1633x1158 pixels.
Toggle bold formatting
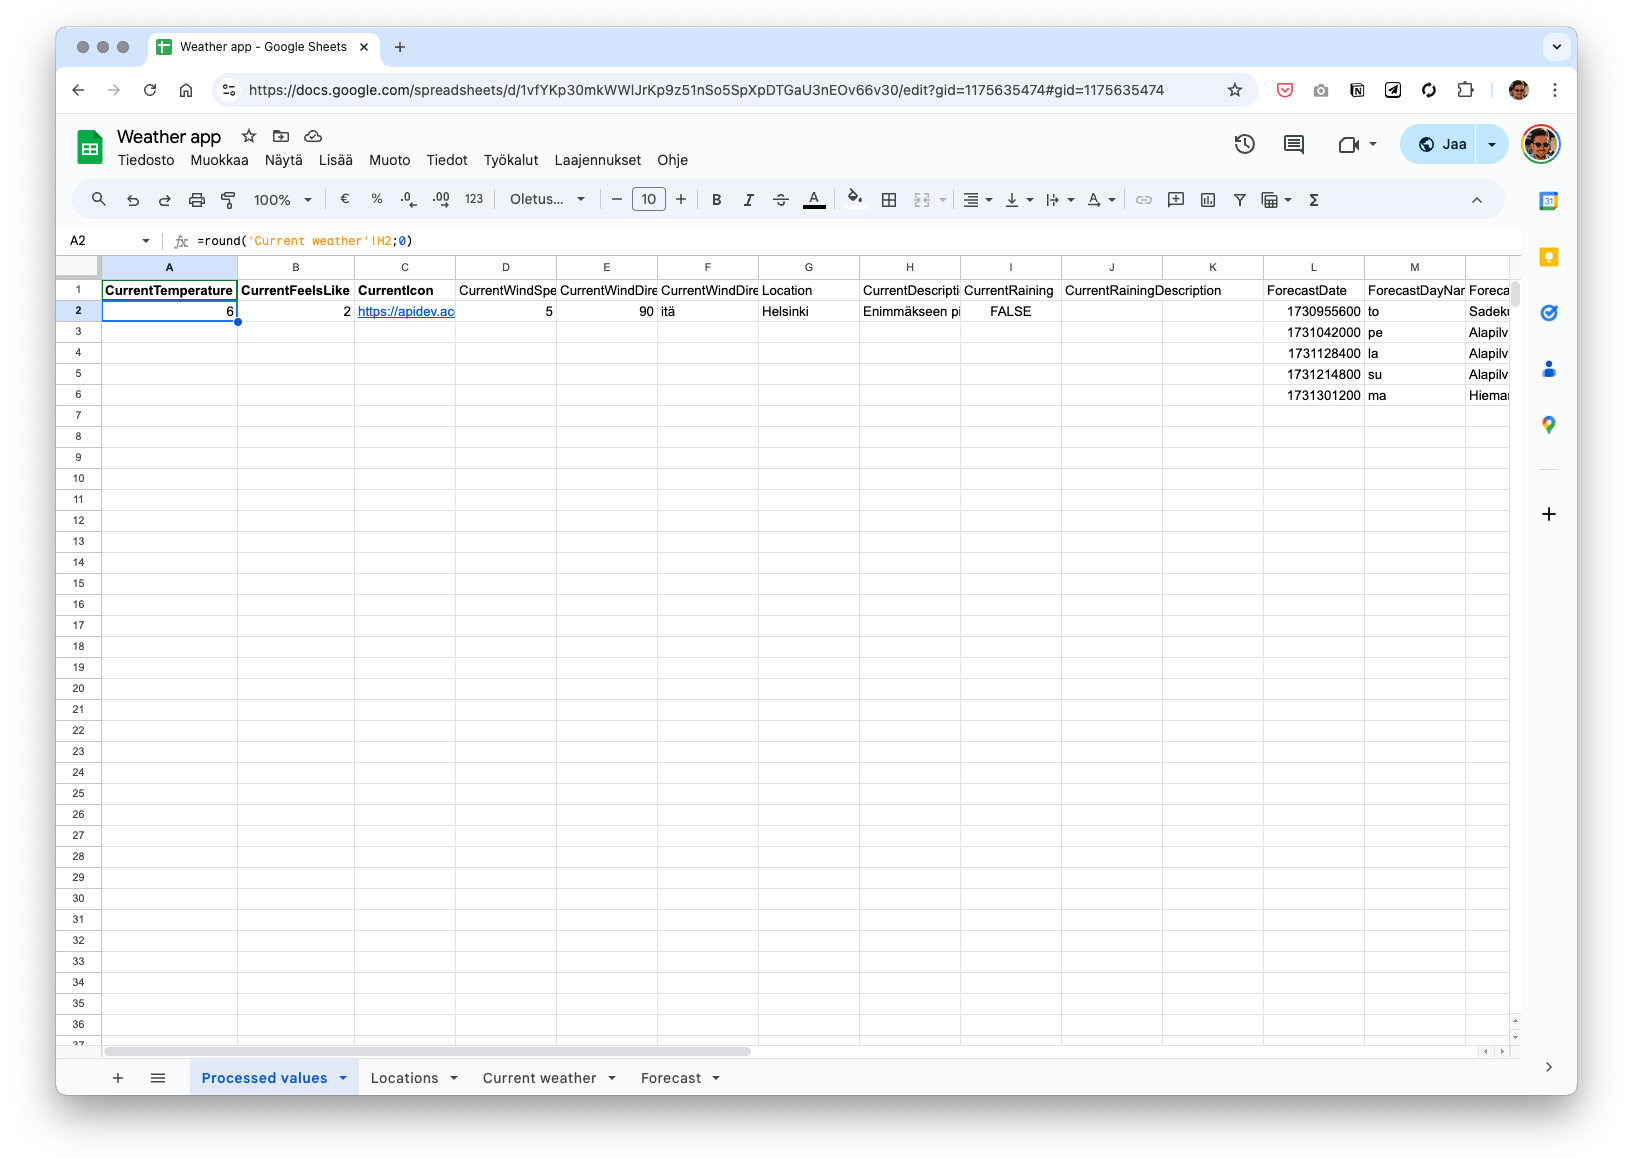point(716,200)
